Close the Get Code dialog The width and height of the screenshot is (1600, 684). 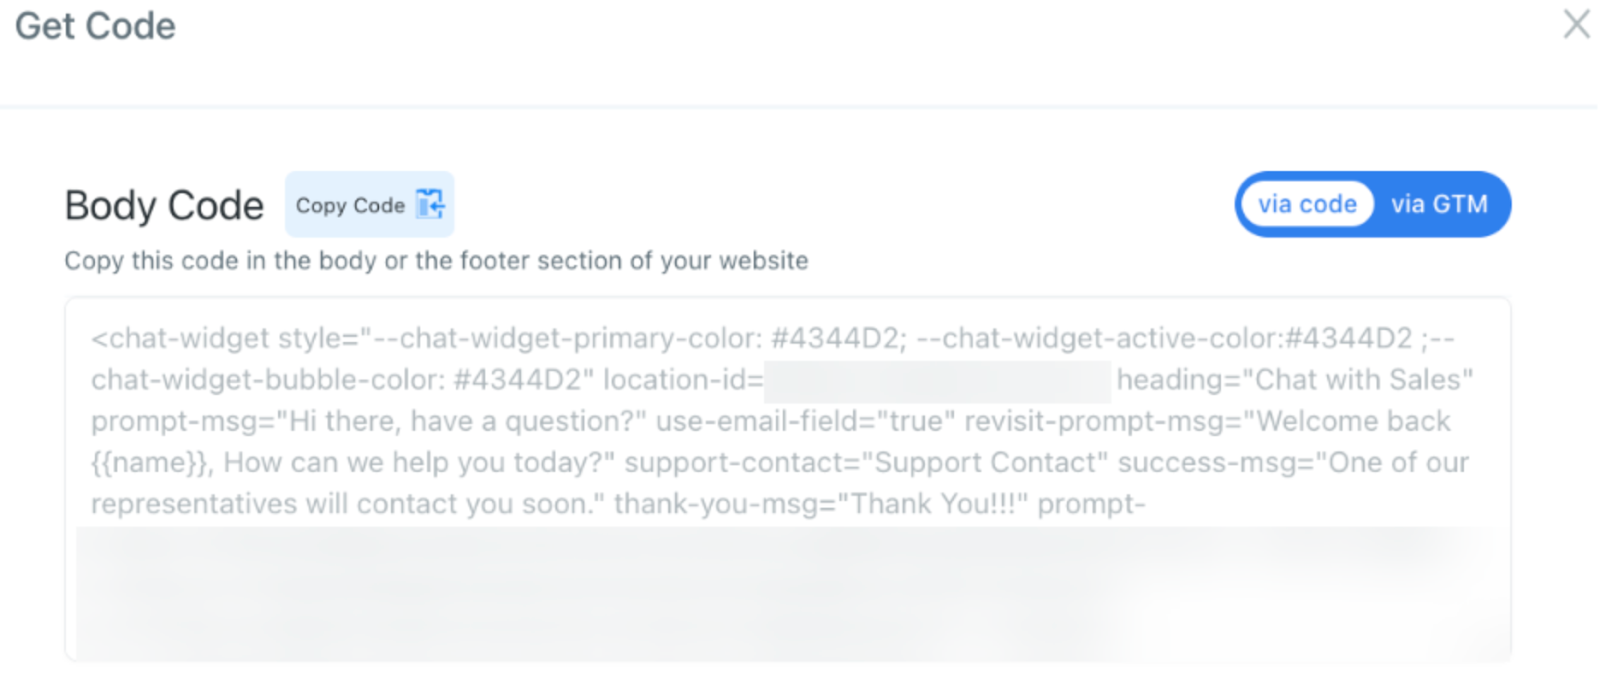(x=1576, y=24)
